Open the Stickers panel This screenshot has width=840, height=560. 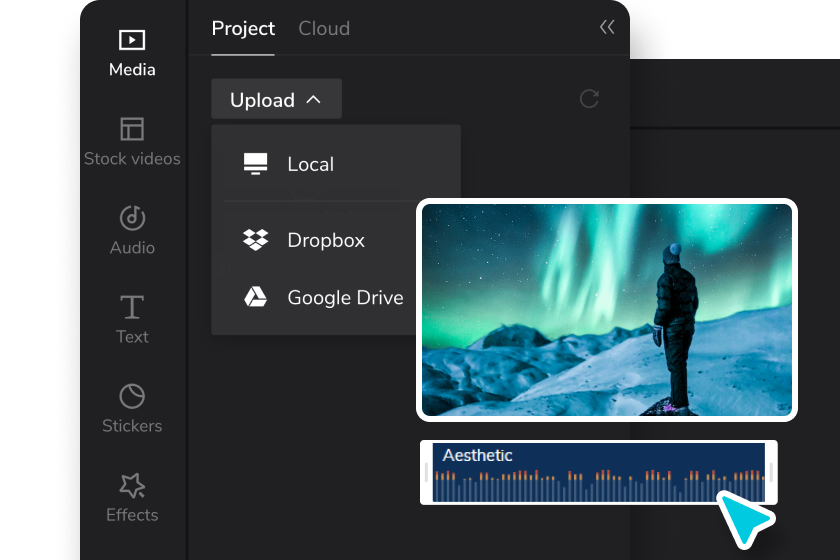pos(132,409)
